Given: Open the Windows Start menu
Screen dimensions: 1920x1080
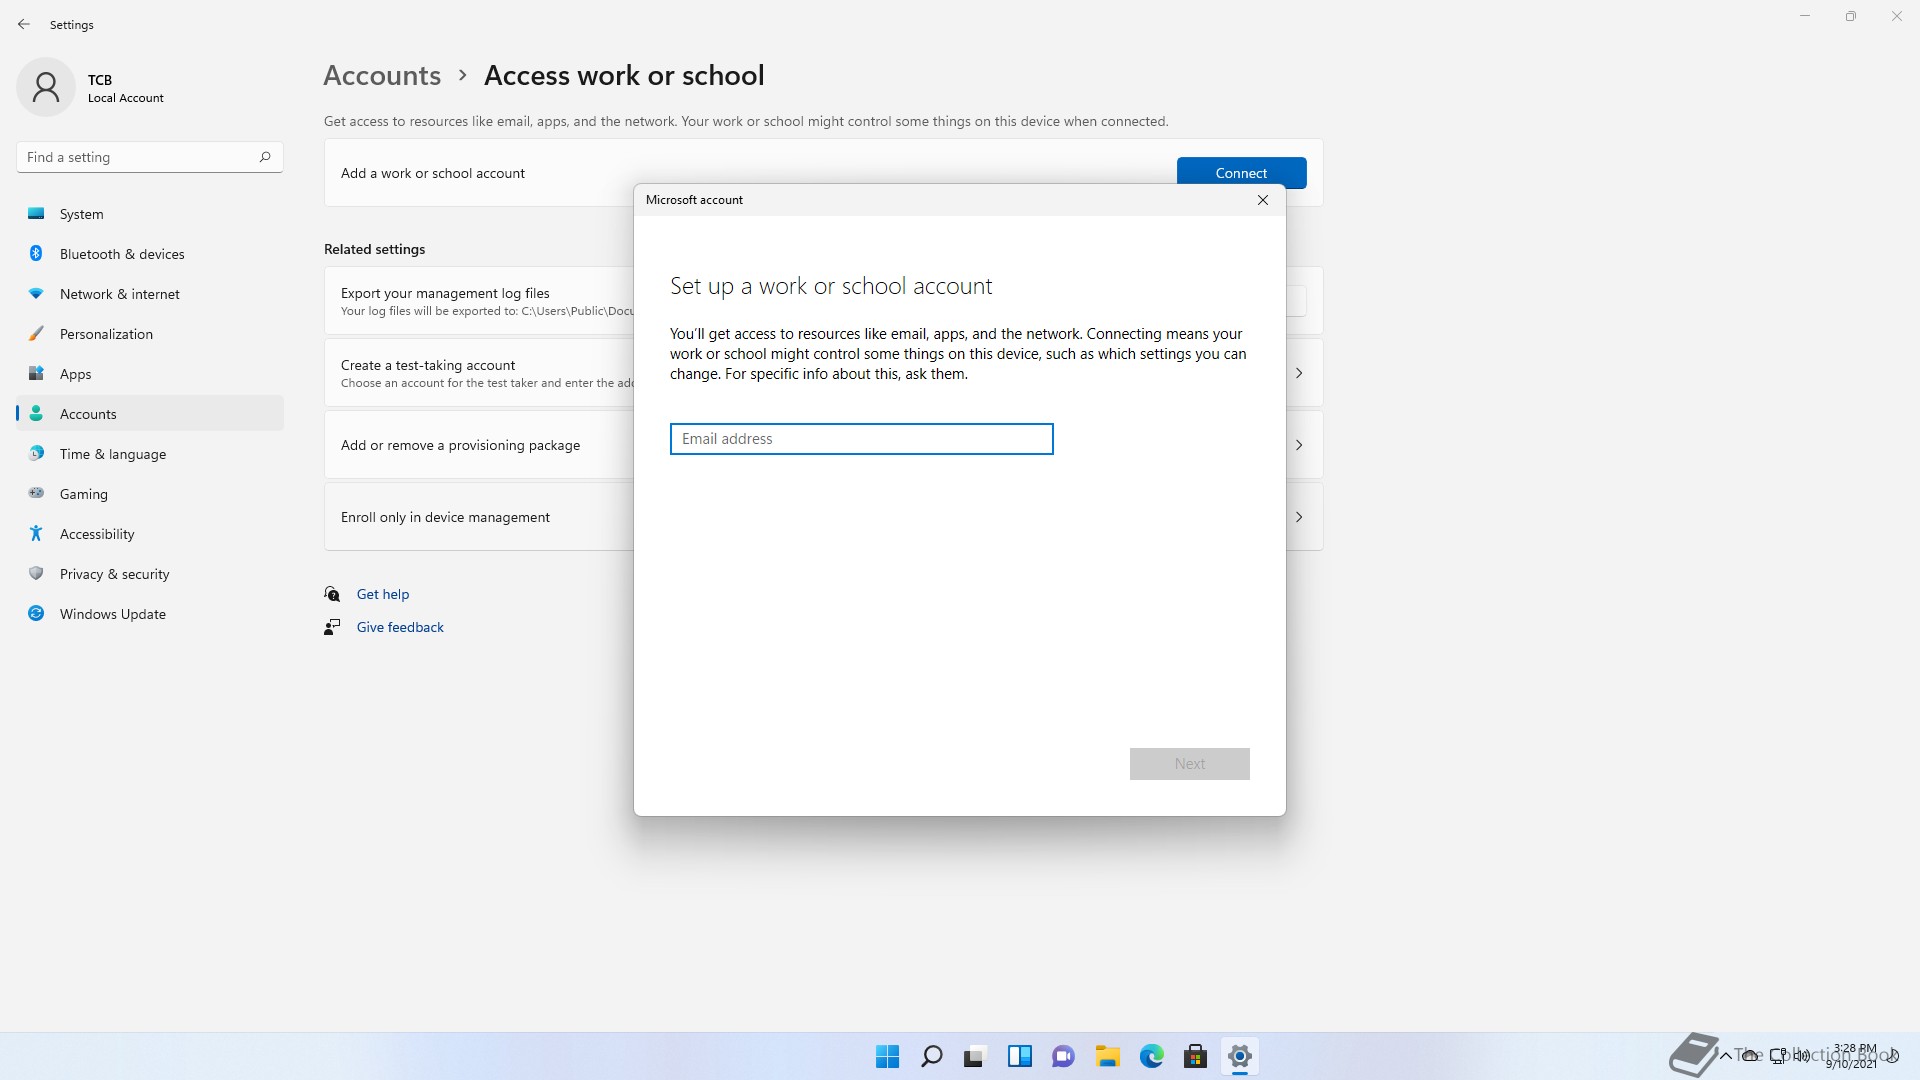Looking at the screenshot, I should pos(887,1056).
